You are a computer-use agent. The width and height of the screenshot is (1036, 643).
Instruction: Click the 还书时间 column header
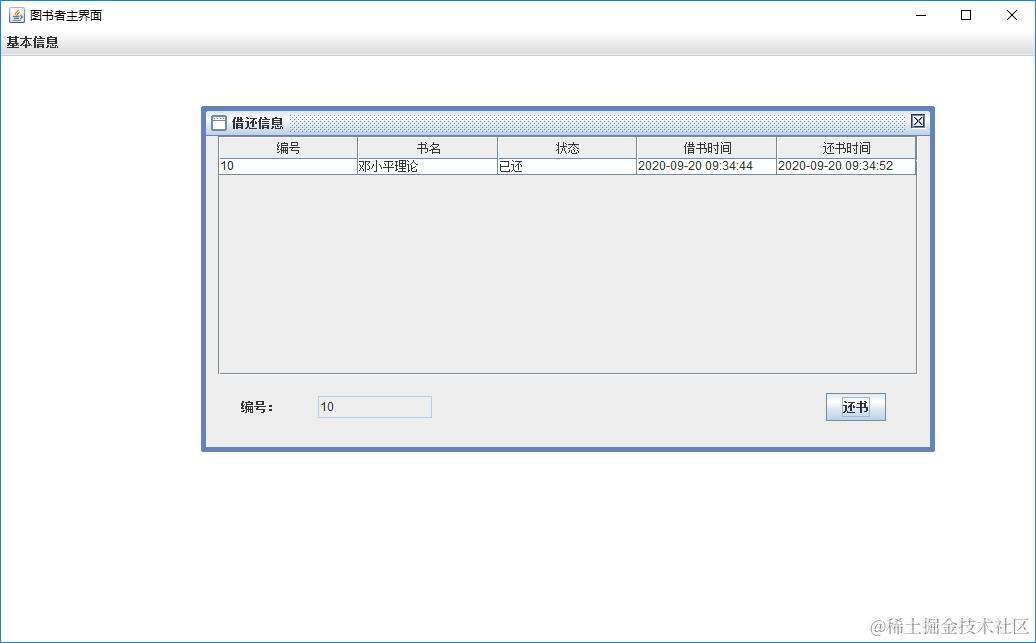tap(845, 146)
